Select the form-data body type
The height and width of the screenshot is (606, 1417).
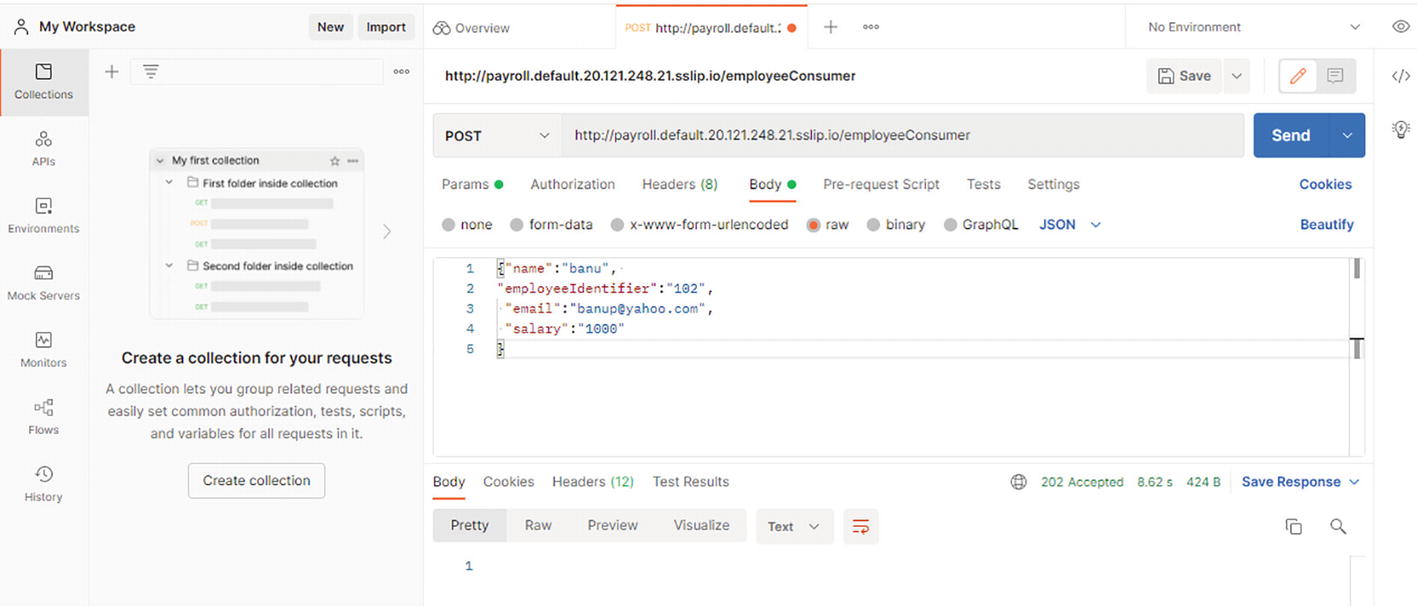[550, 225]
